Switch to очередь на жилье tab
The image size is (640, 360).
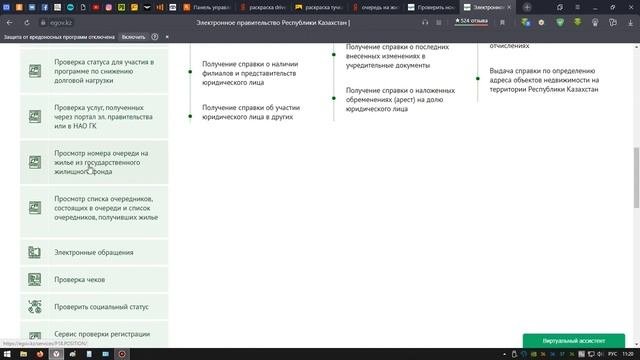[x=375, y=7]
